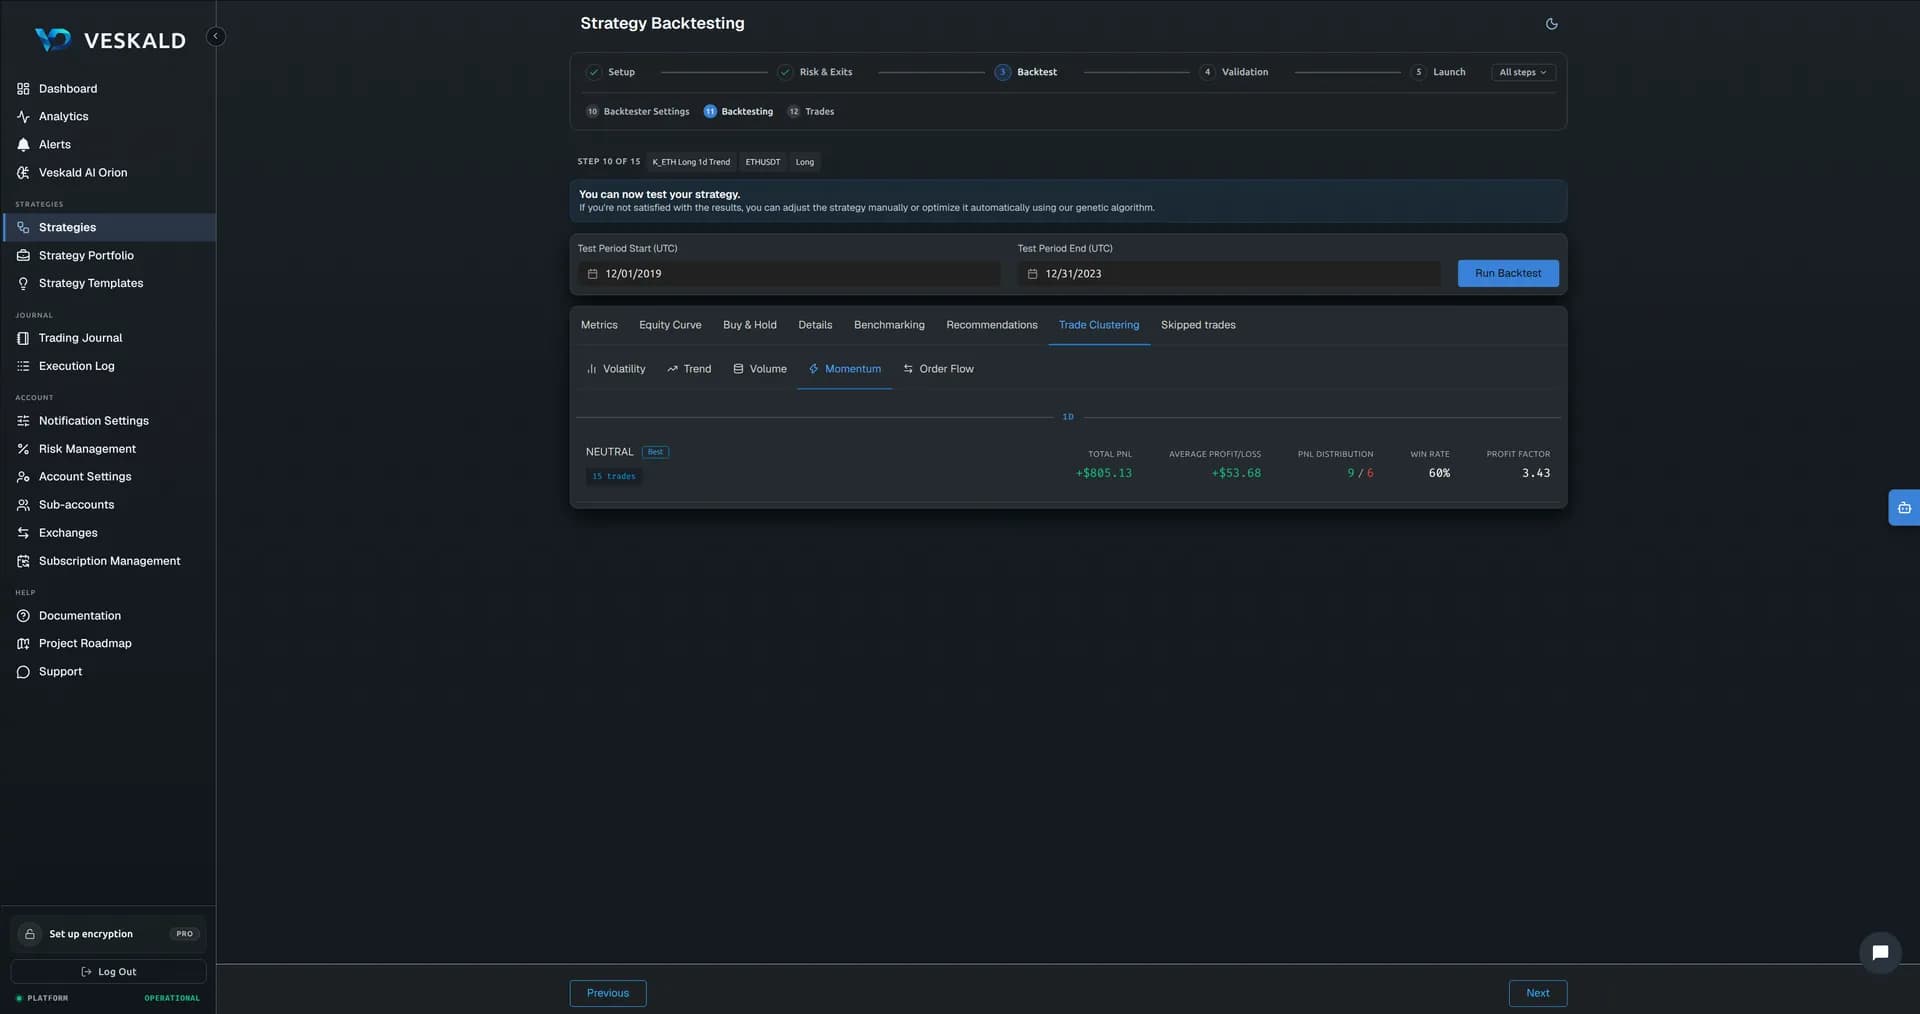Screen dimensions: 1920x1014
Task: Select the Backtesting sub-step
Action: 738,112
